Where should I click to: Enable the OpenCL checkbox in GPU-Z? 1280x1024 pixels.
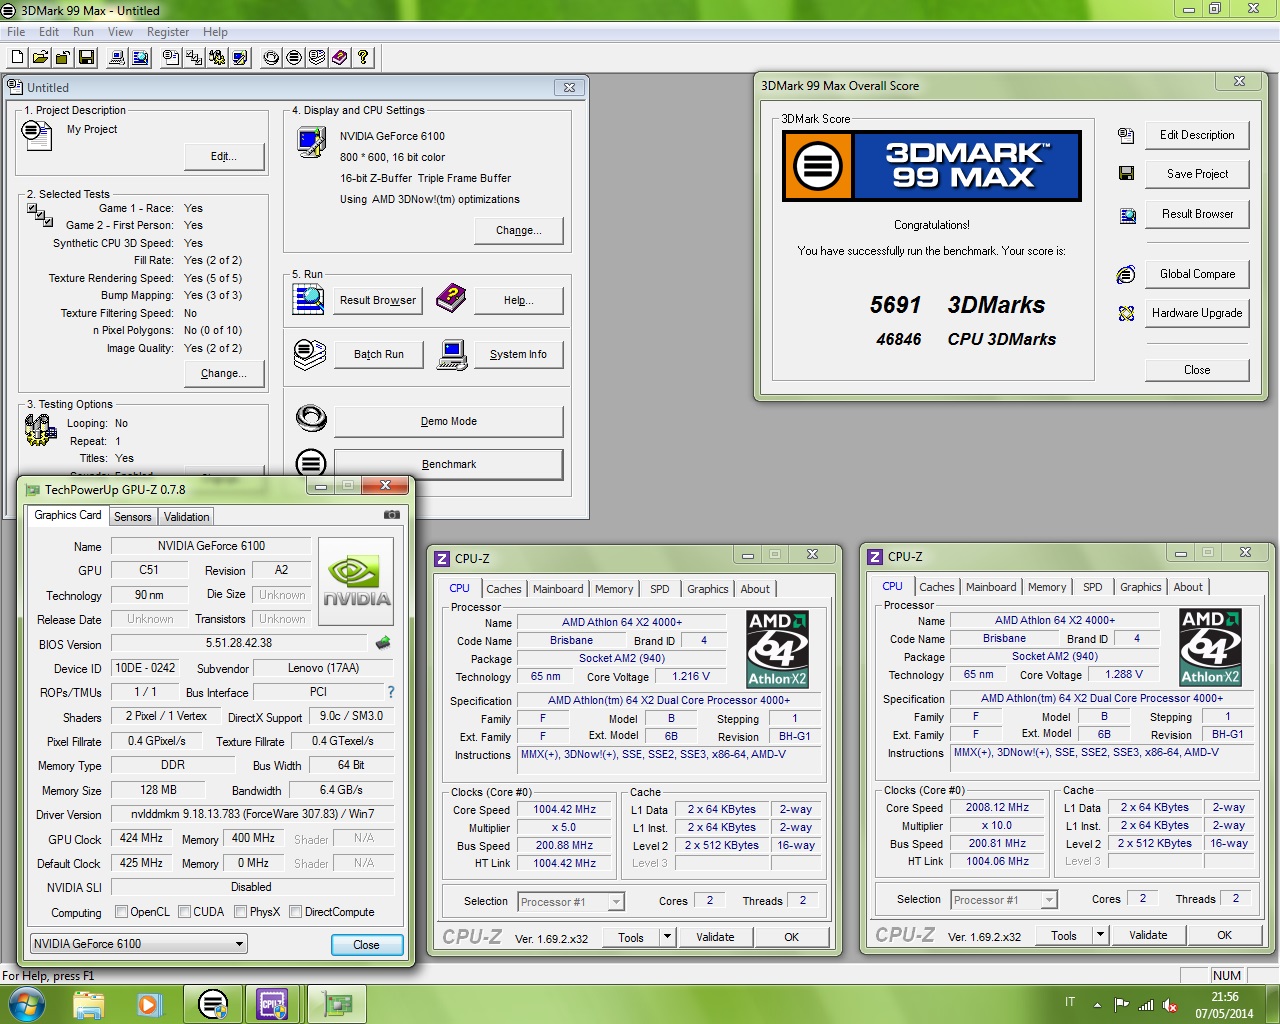point(121,912)
